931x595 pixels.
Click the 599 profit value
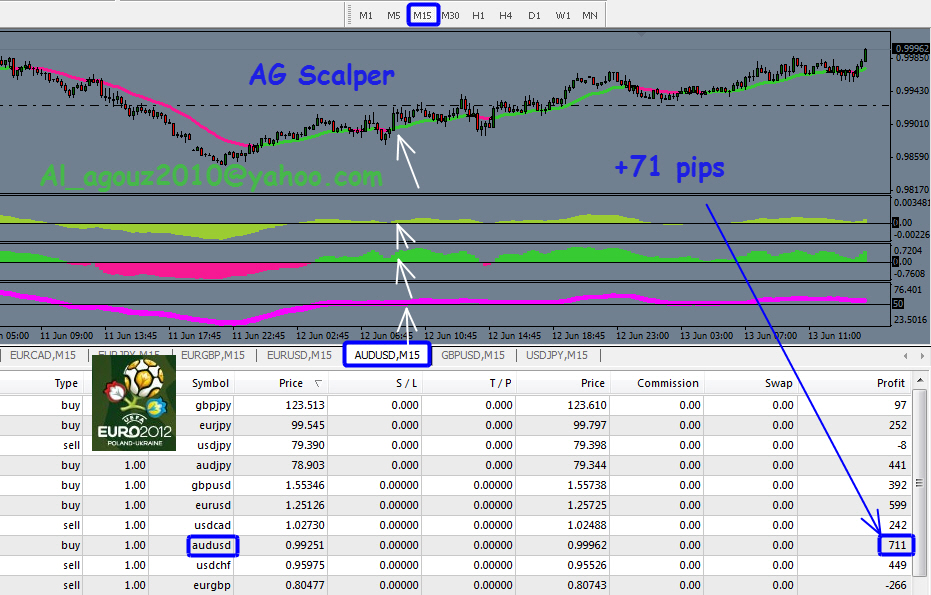click(897, 505)
